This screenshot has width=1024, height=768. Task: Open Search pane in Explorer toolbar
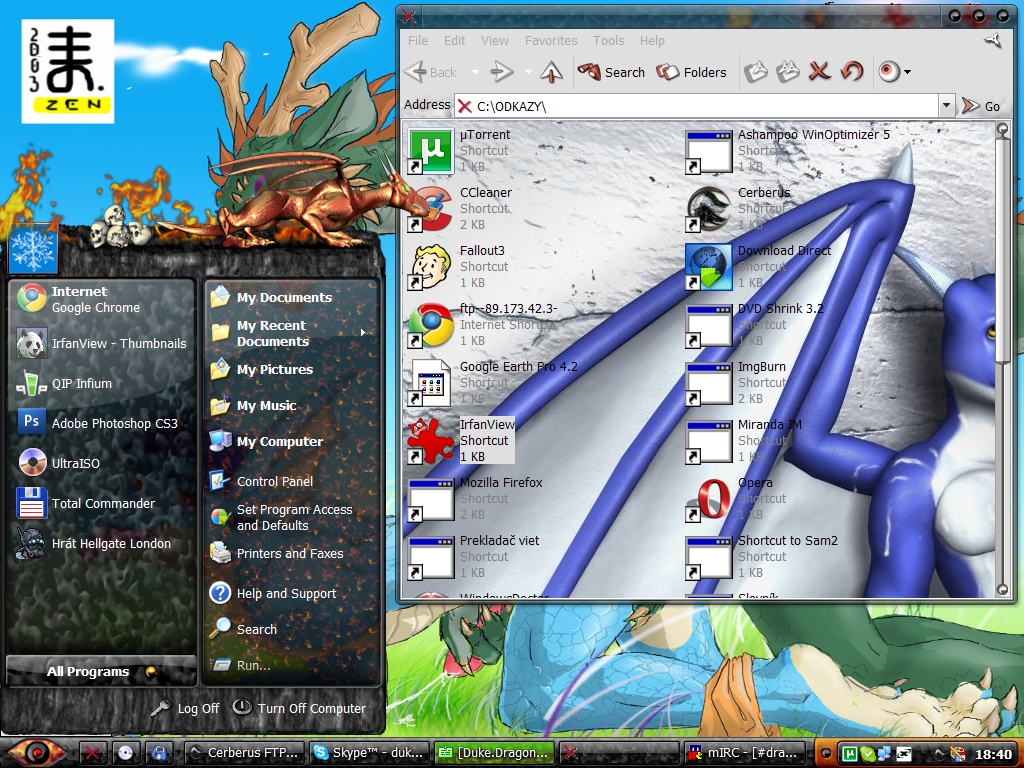pos(611,72)
